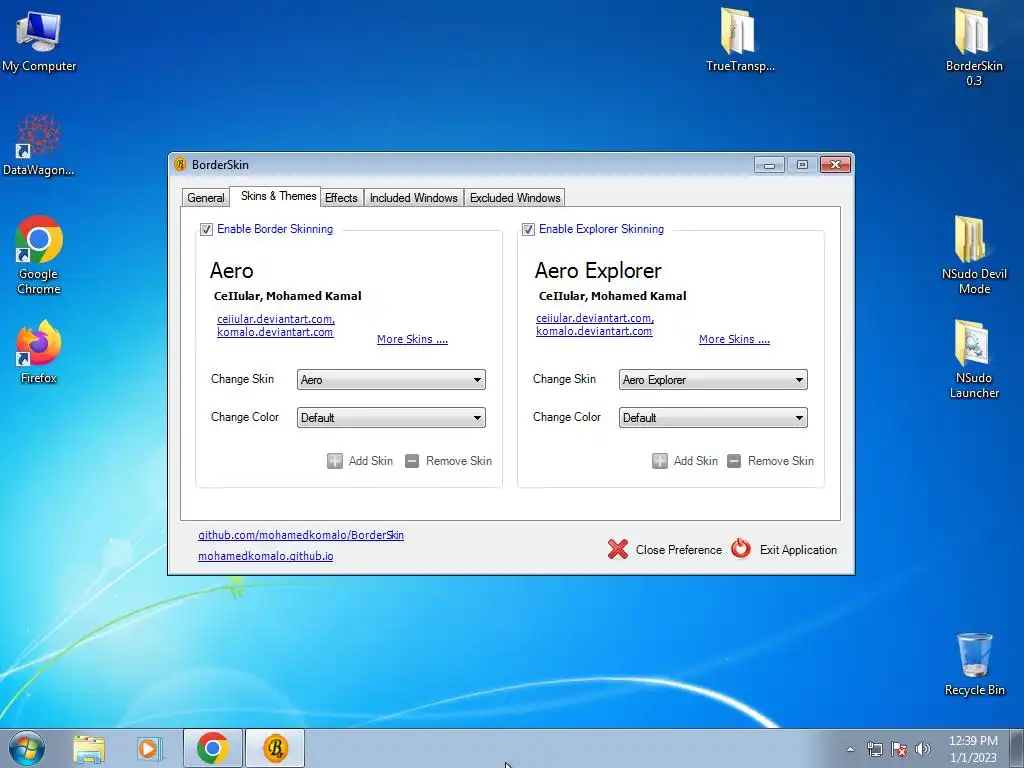
Task: Open the Change Skin dropdown showing Aero Explorer
Action: pyautogui.click(x=713, y=379)
